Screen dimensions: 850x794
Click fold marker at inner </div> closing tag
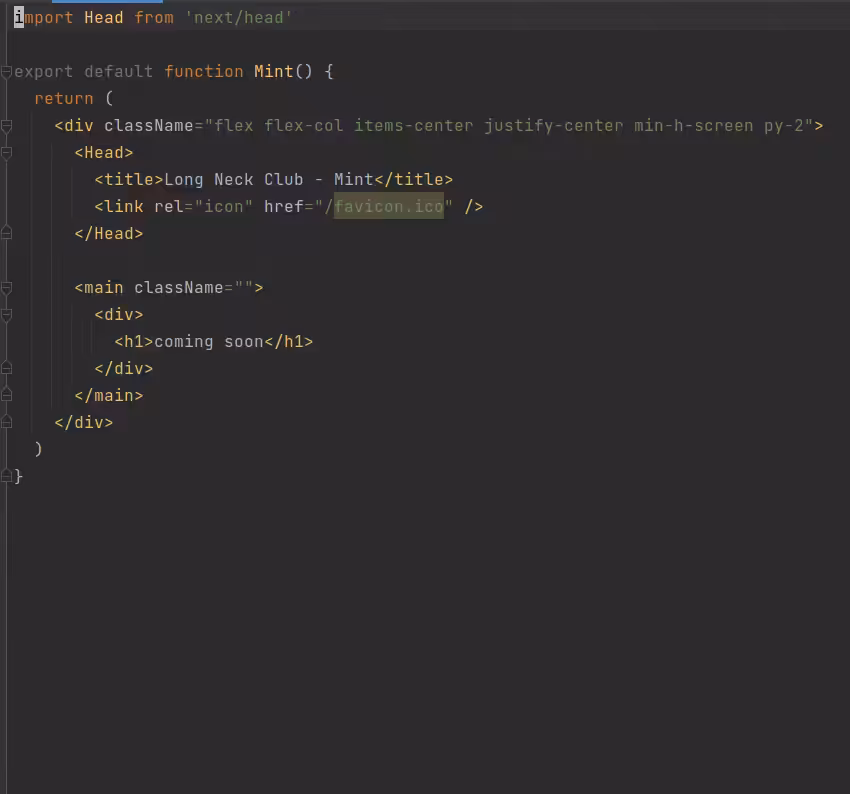tap(7, 369)
